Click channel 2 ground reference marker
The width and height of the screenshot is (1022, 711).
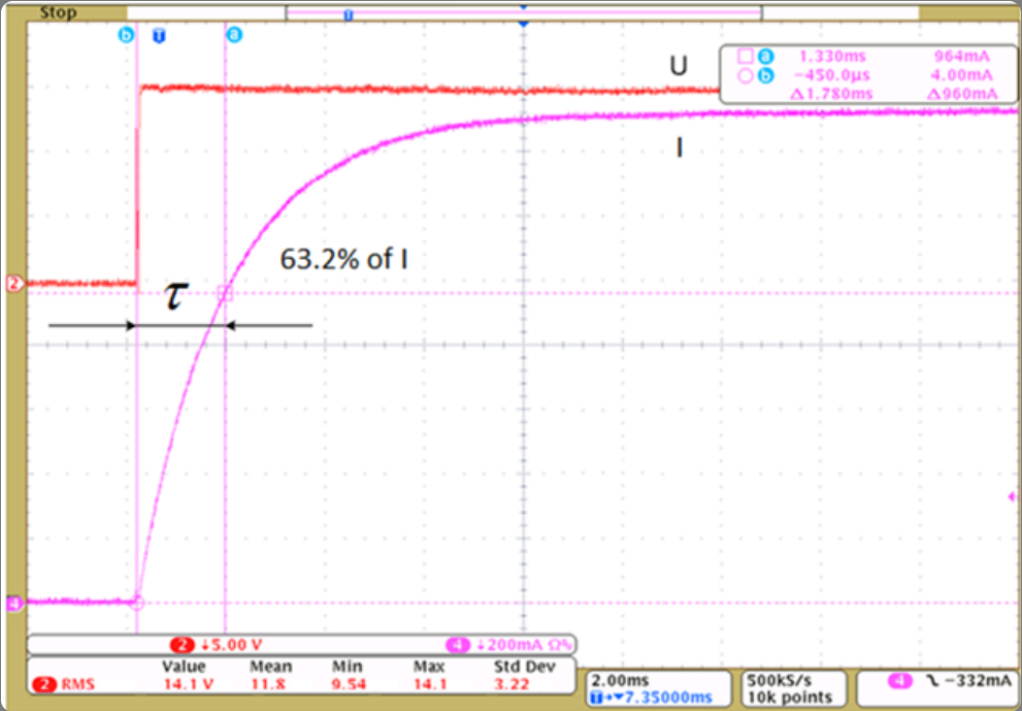point(14,283)
